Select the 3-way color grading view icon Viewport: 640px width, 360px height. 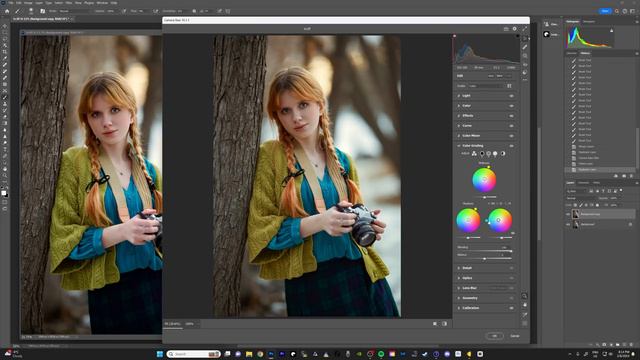click(474, 153)
